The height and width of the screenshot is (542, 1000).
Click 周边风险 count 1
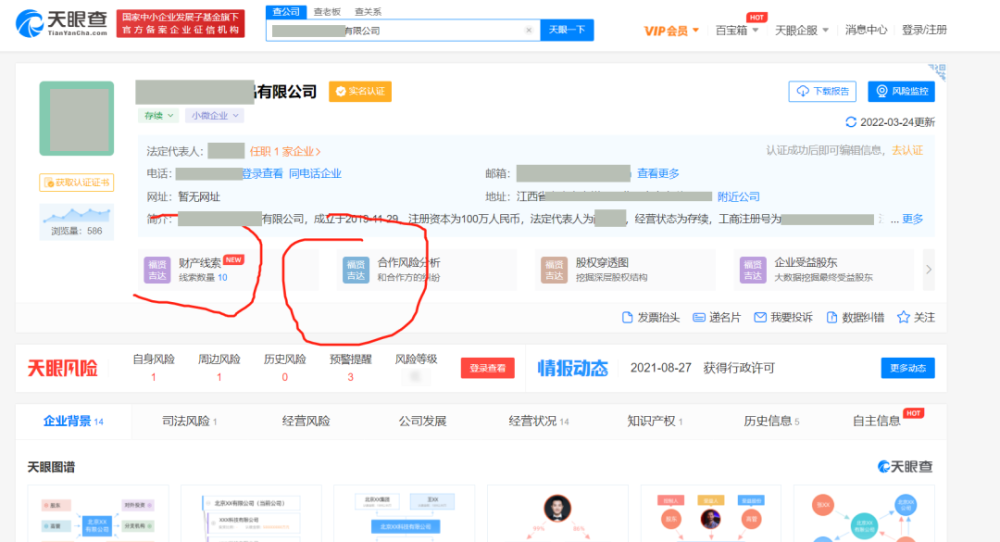tap(219, 377)
